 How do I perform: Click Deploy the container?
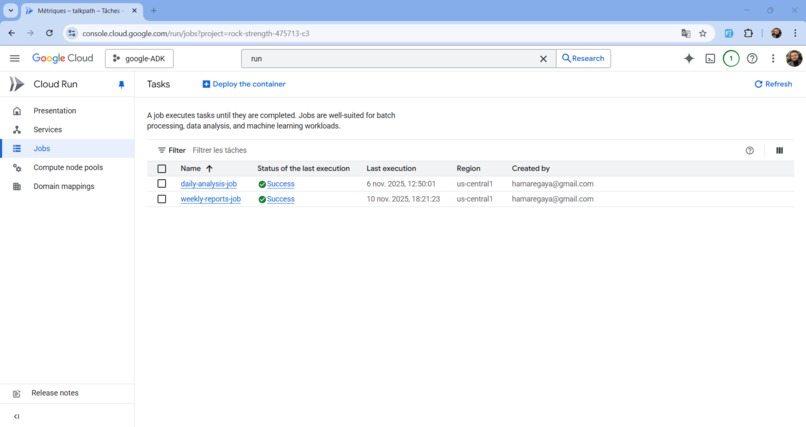(x=244, y=84)
